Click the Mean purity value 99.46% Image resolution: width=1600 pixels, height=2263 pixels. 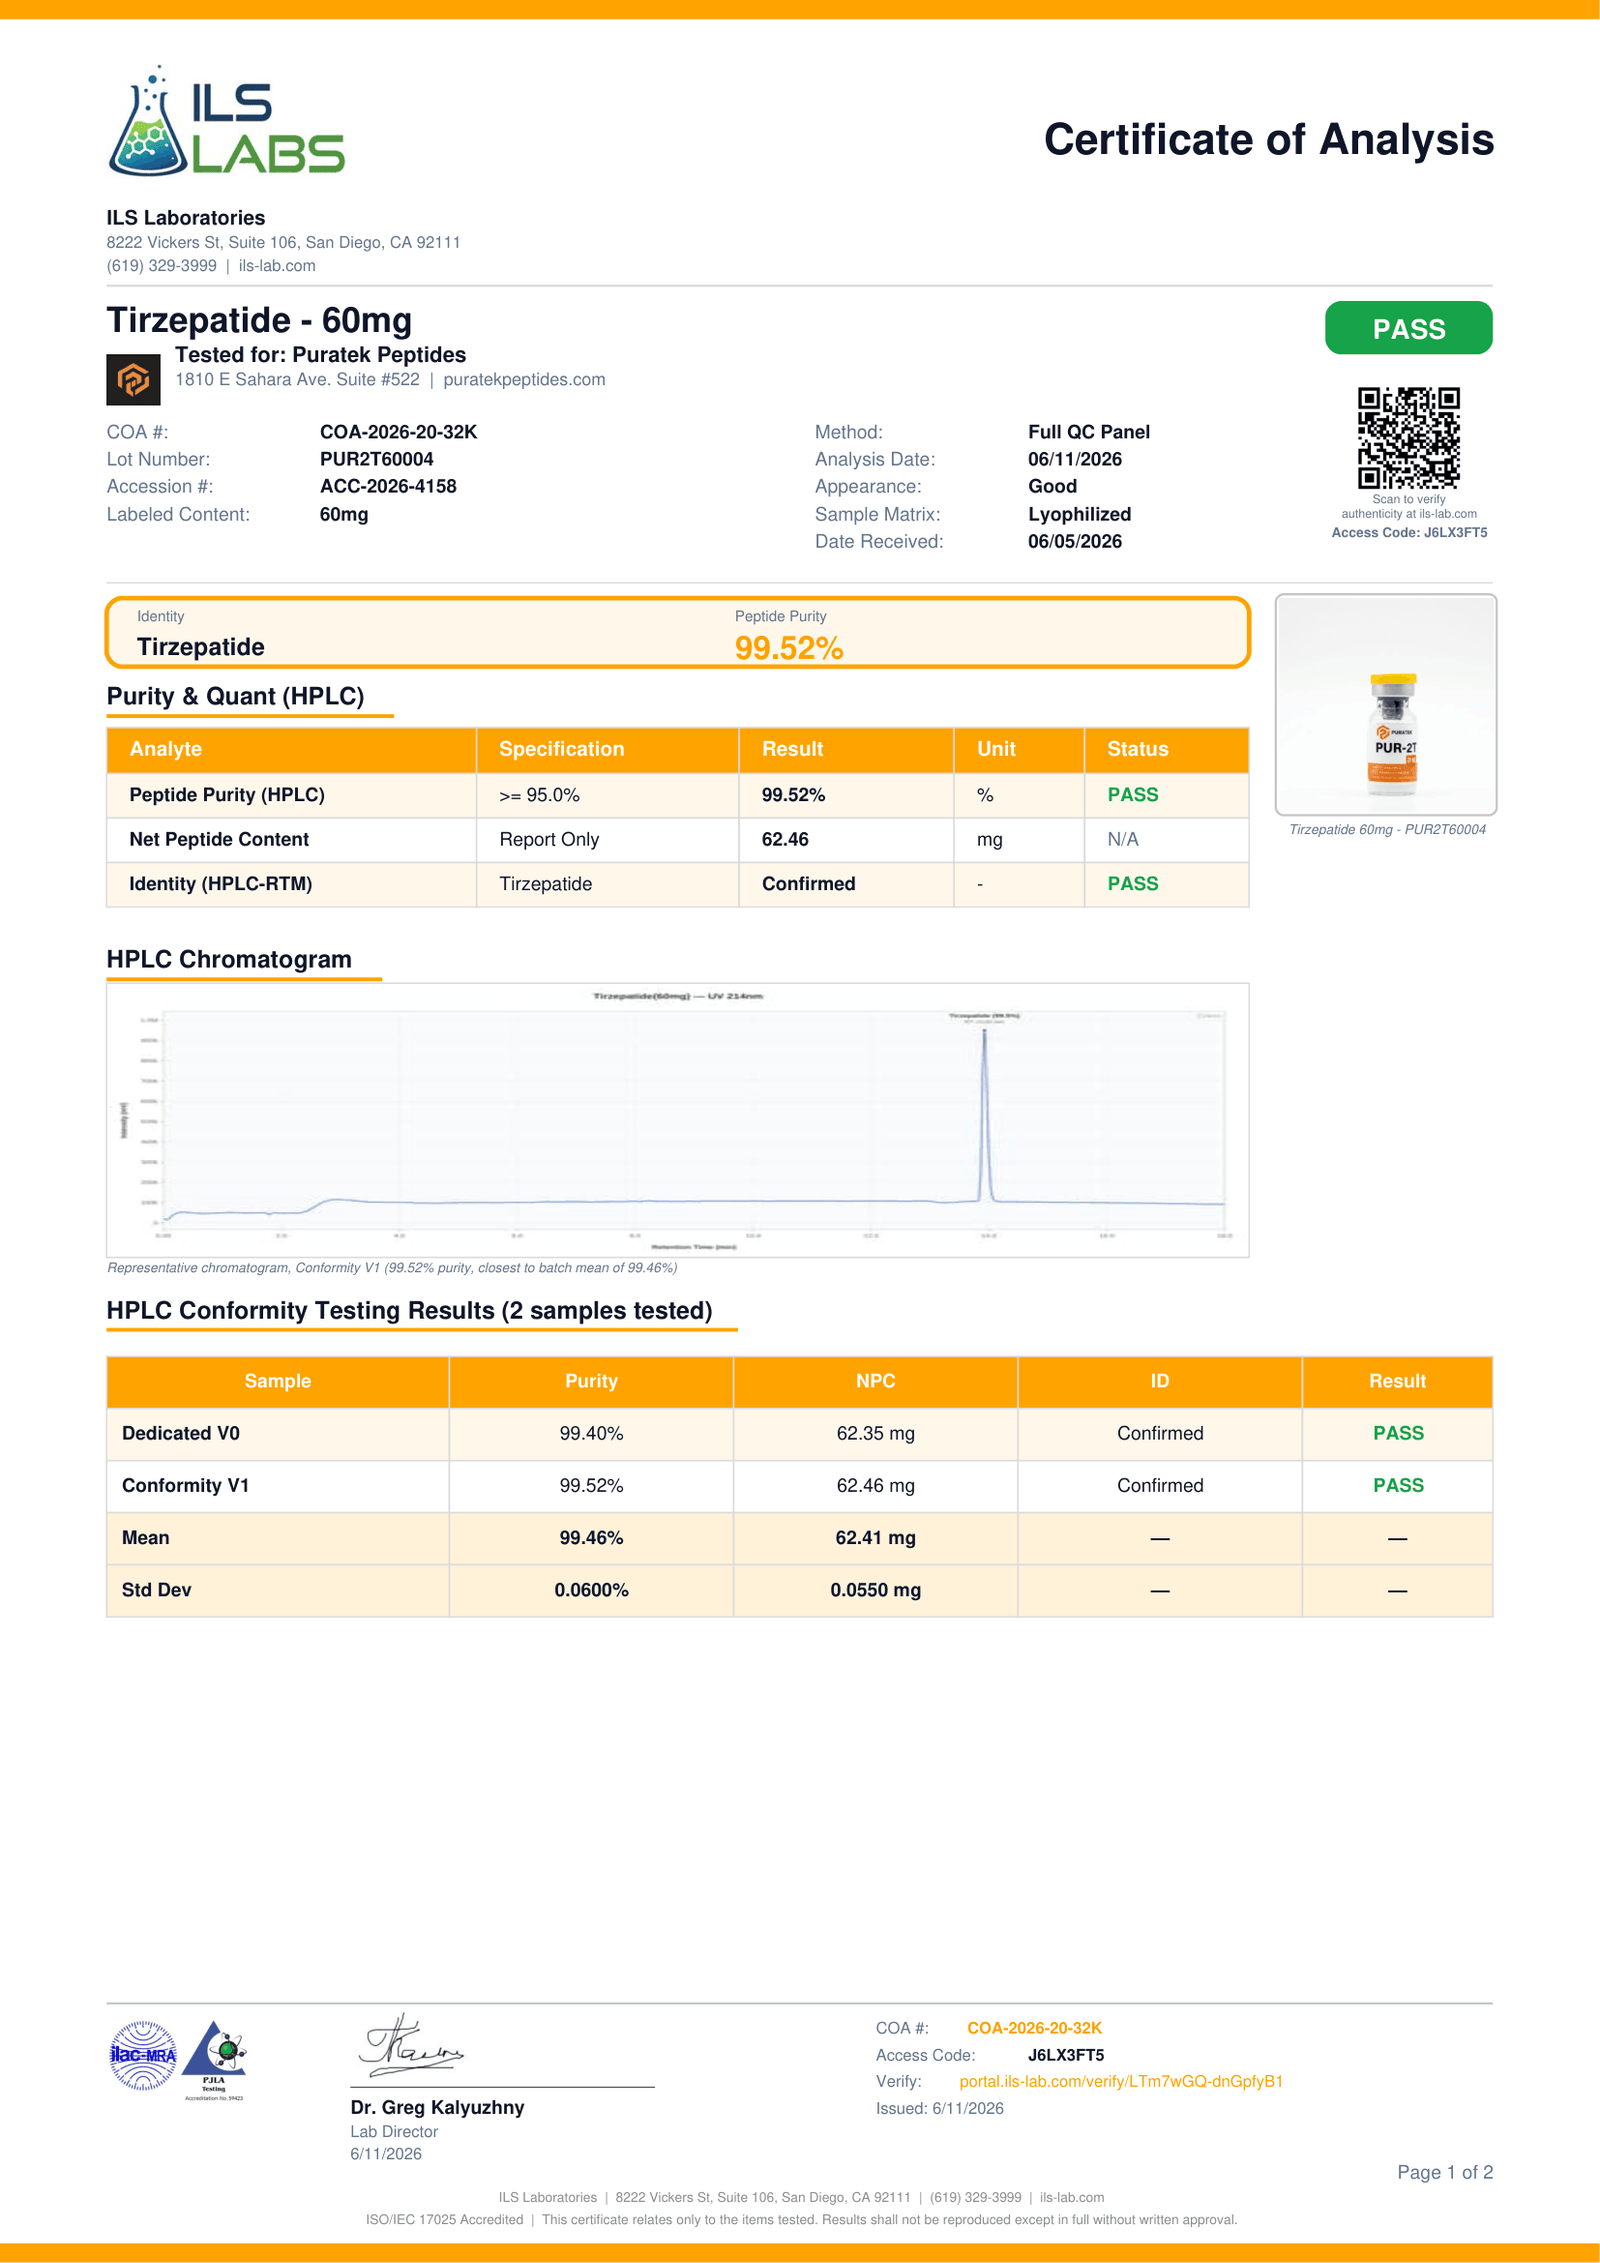click(x=591, y=1537)
